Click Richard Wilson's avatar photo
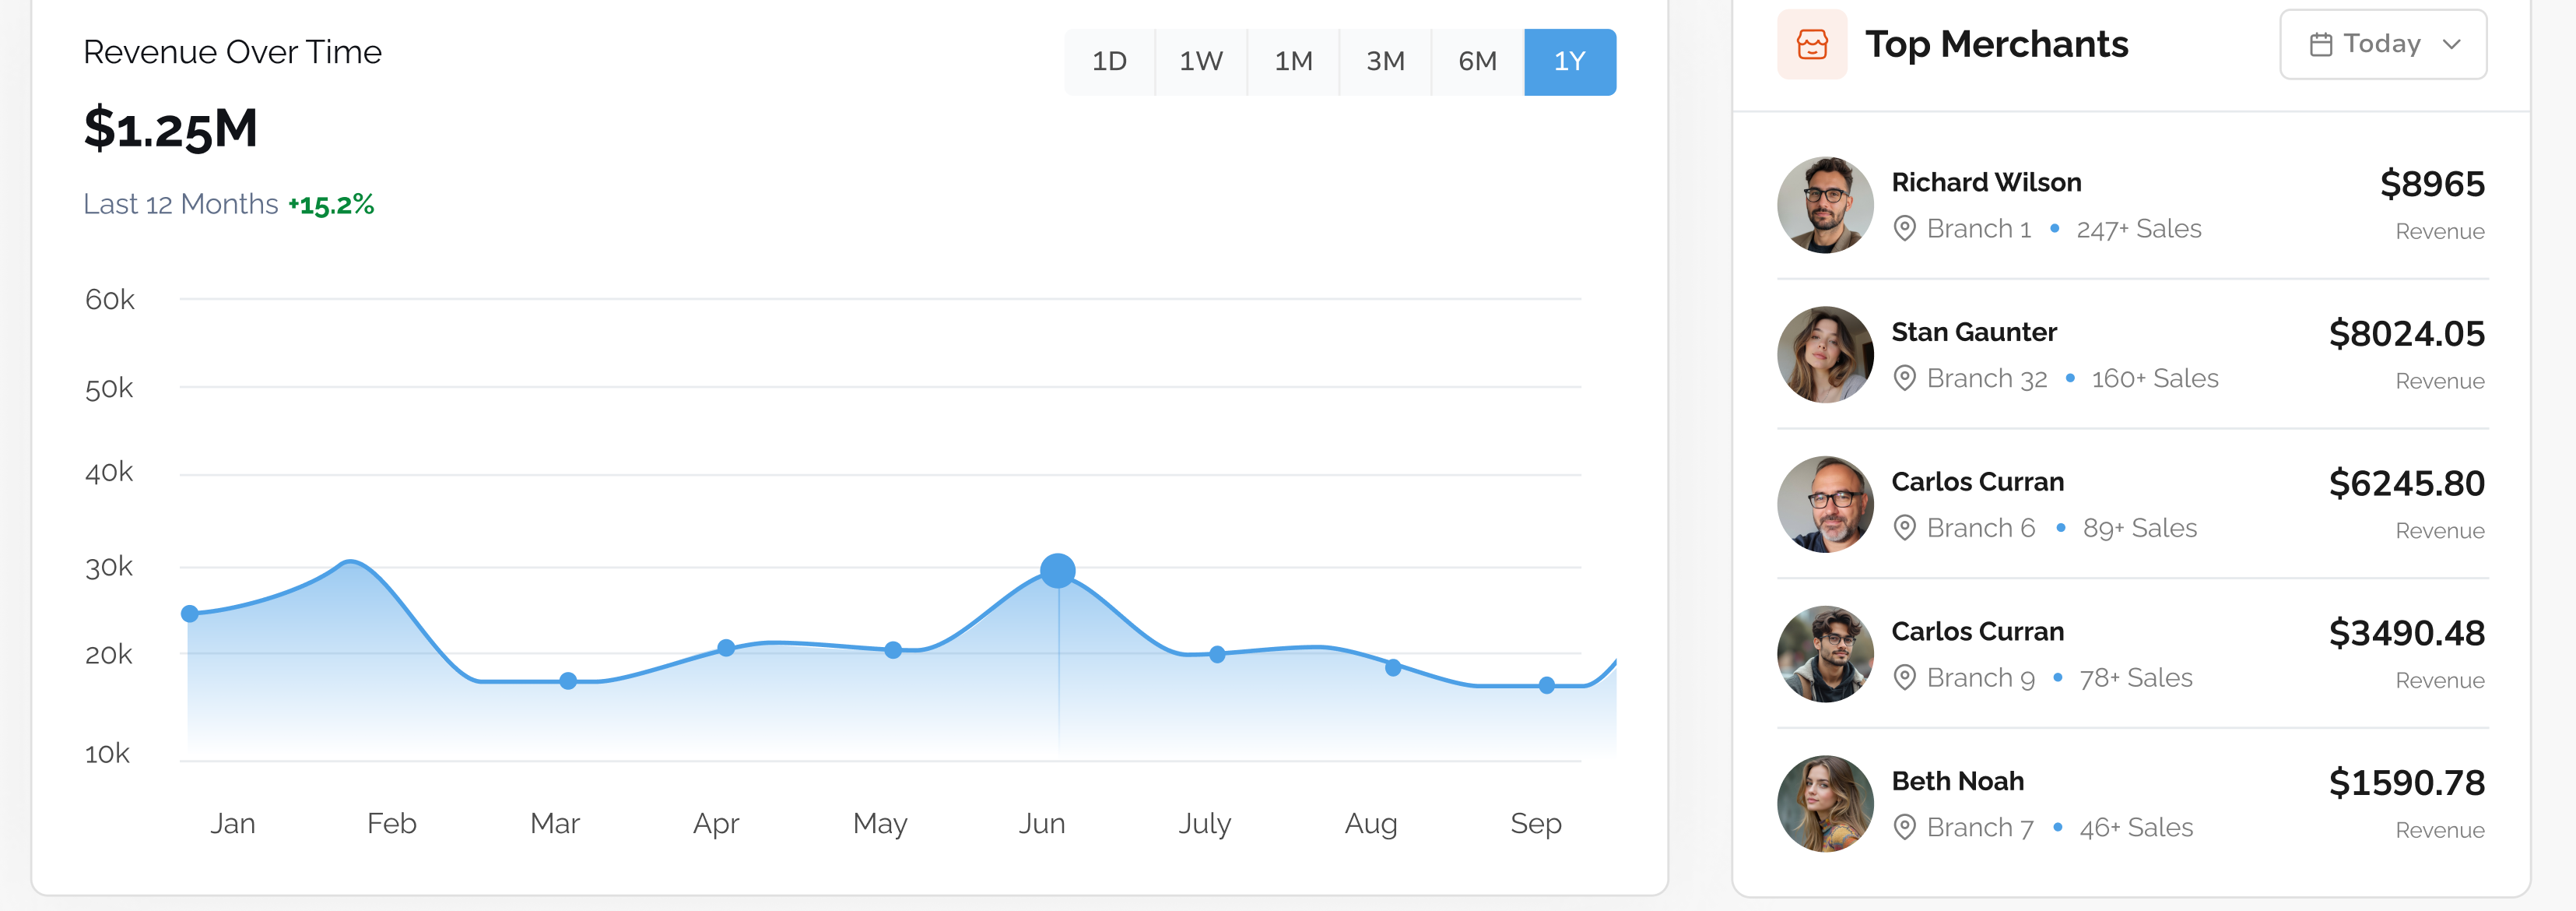The image size is (2576, 911). point(1825,205)
